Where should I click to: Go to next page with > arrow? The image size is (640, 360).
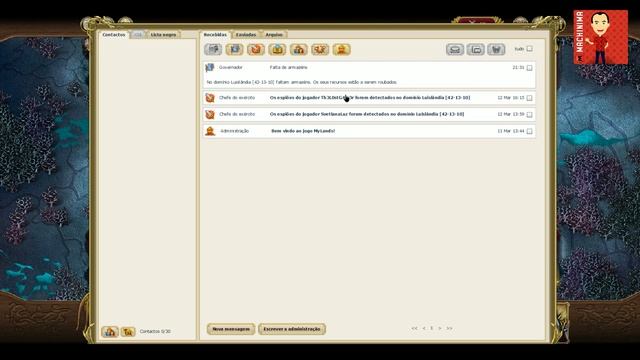(x=440, y=328)
